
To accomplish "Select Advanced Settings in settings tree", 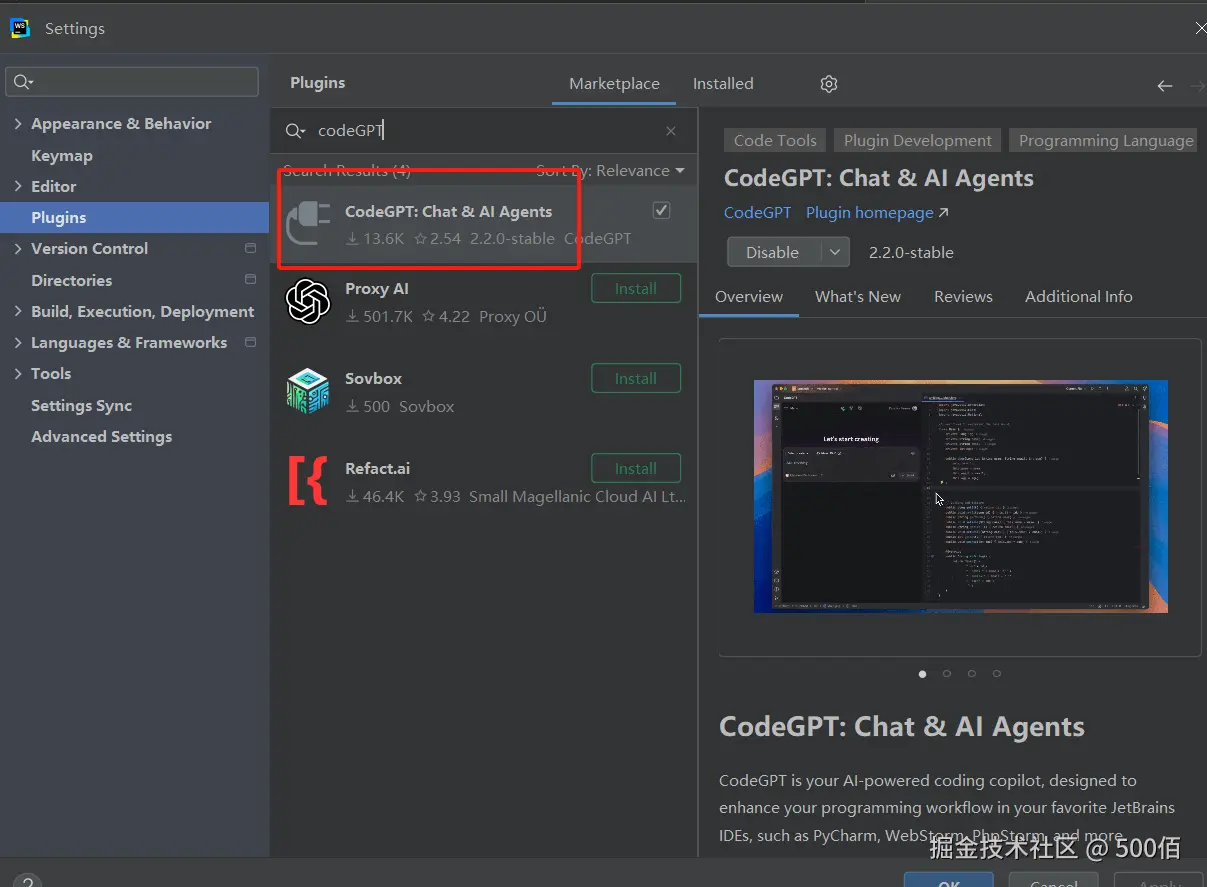I will tap(101, 436).
